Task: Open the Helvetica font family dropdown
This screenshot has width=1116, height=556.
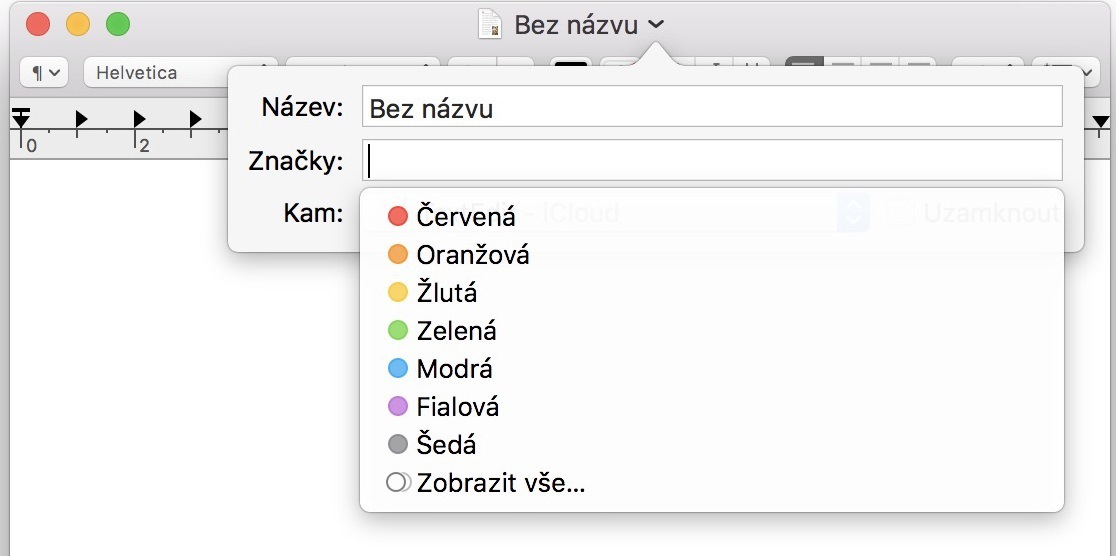Action: [155, 73]
